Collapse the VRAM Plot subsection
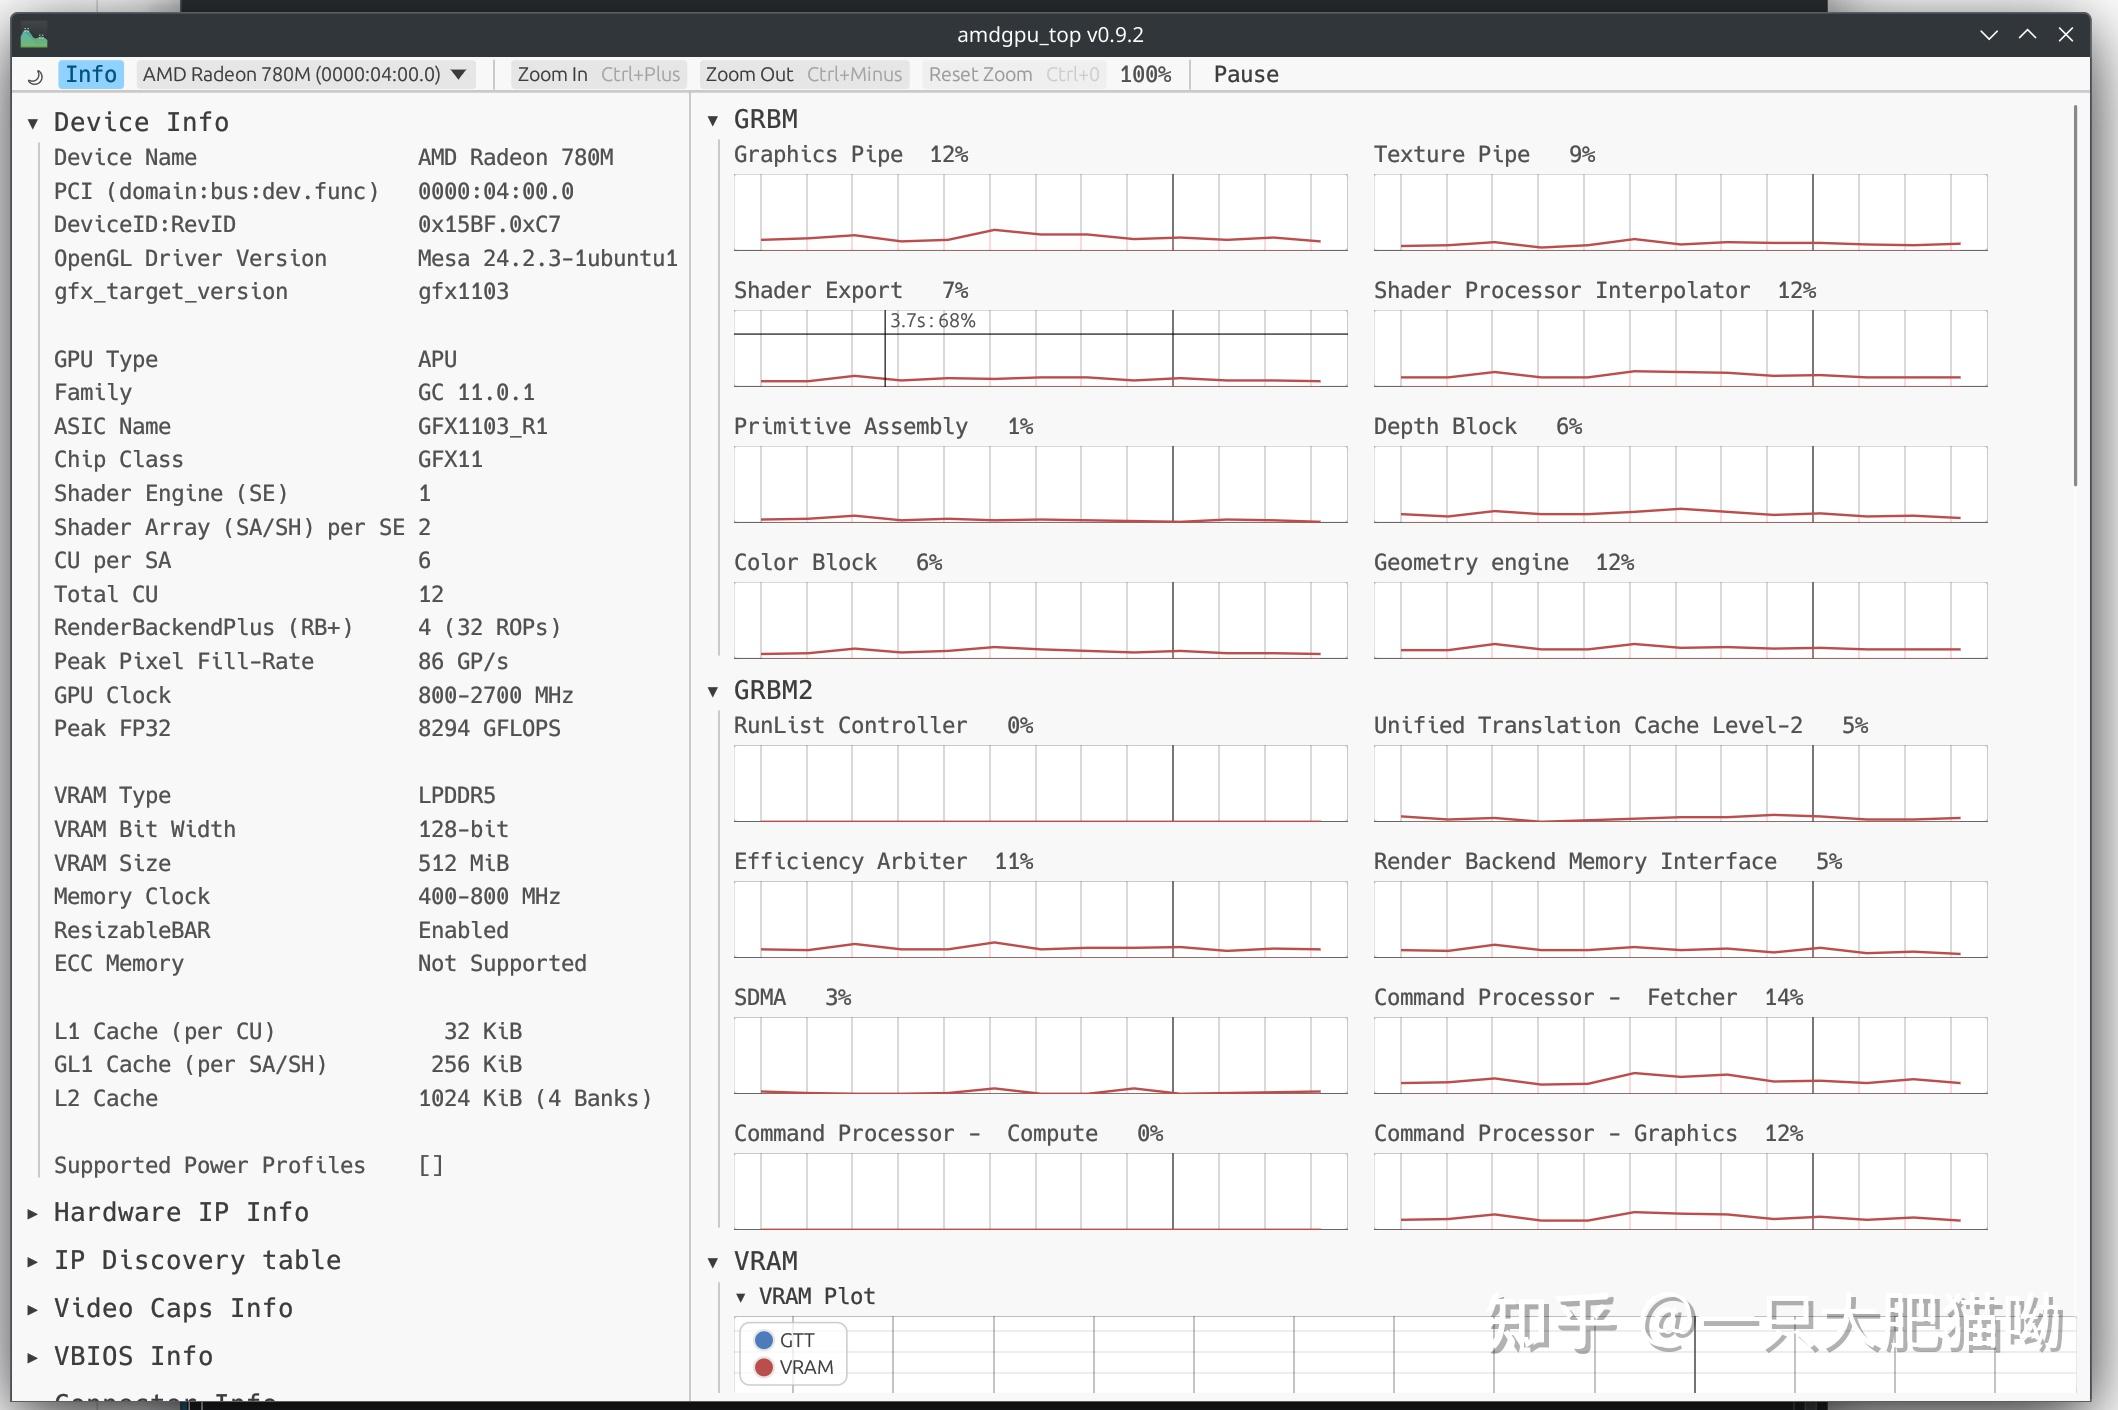Viewport: 2118px width, 1410px height. tap(740, 1296)
